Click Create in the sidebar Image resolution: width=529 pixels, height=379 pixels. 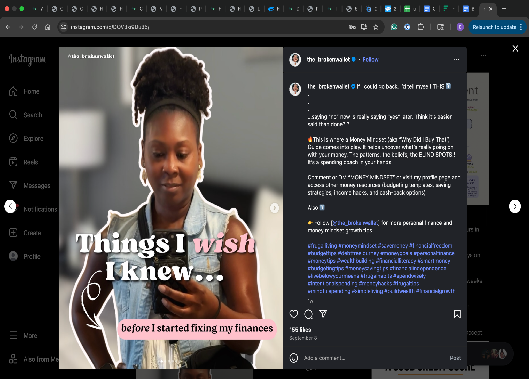pyautogui.click(x=25, y=233)
